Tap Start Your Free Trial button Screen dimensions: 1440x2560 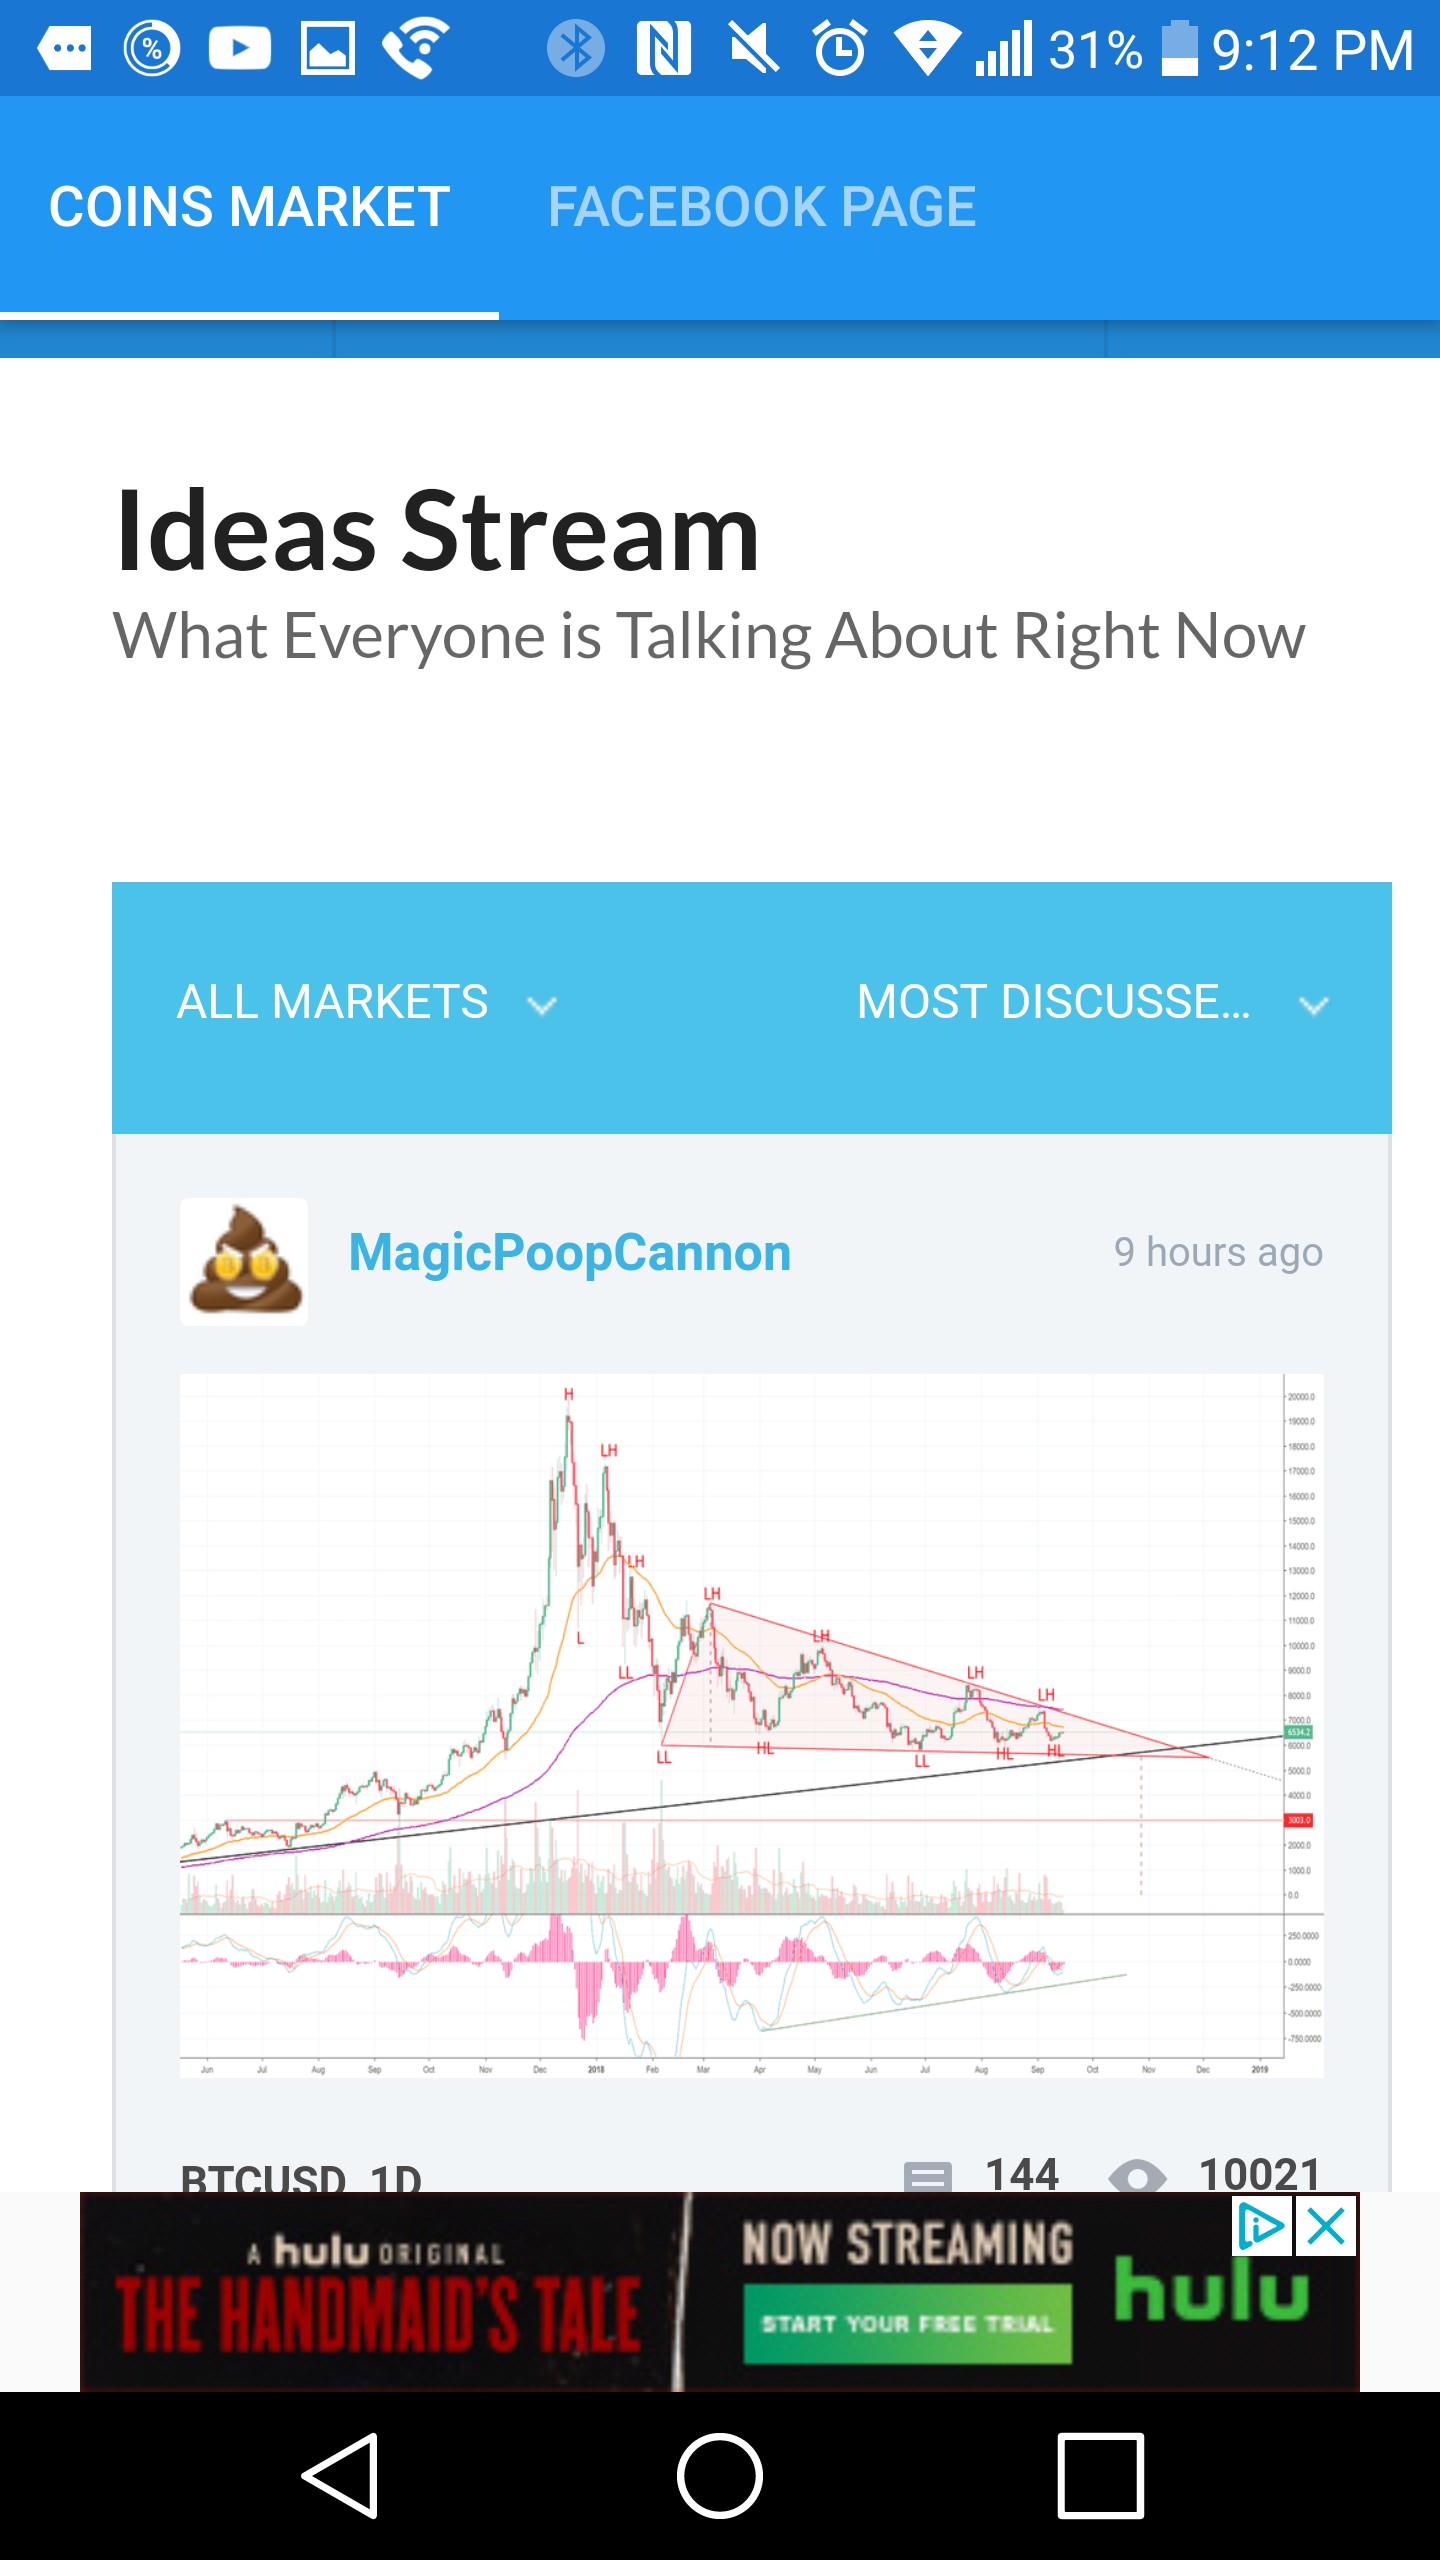click(907, 2324)
